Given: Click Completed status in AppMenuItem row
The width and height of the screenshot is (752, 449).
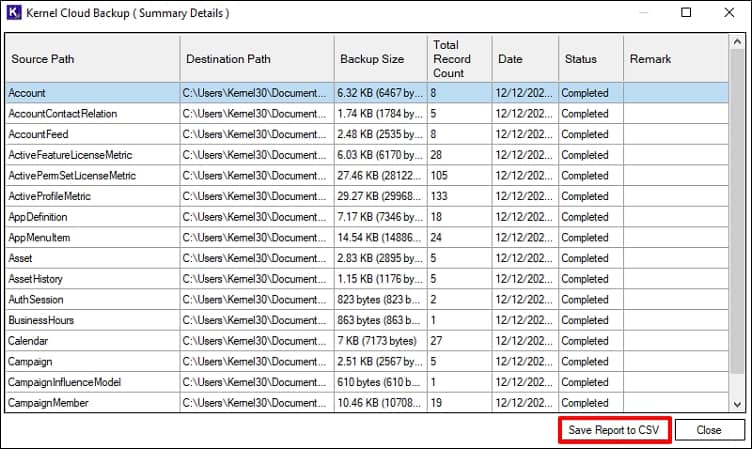Looking at the screenshot, I should [591, 237].
